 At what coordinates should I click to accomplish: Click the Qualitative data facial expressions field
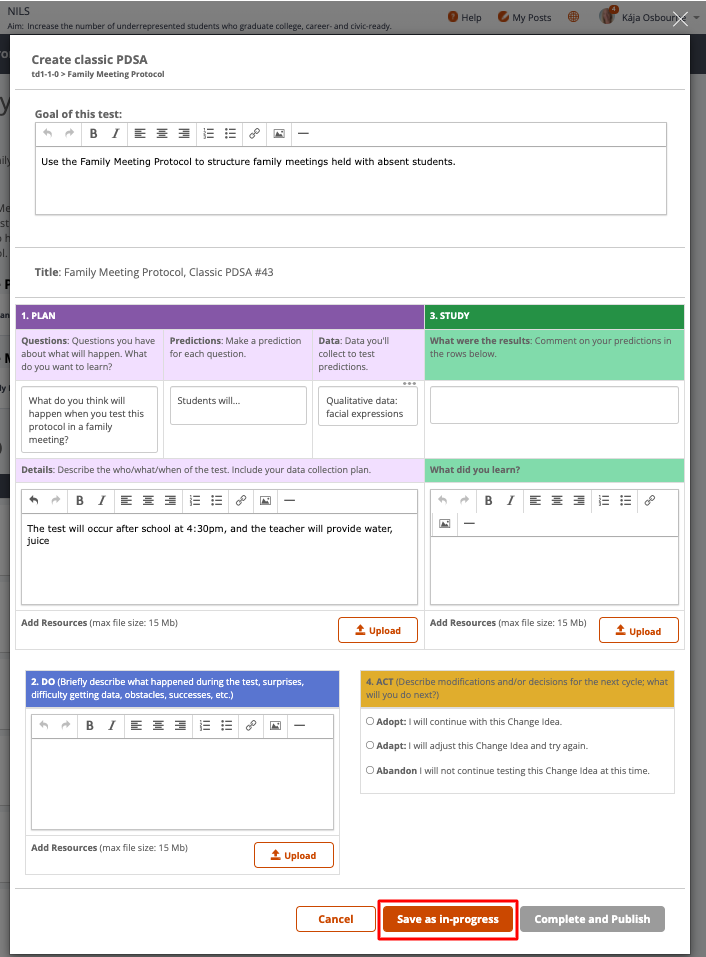pos(368,406)
